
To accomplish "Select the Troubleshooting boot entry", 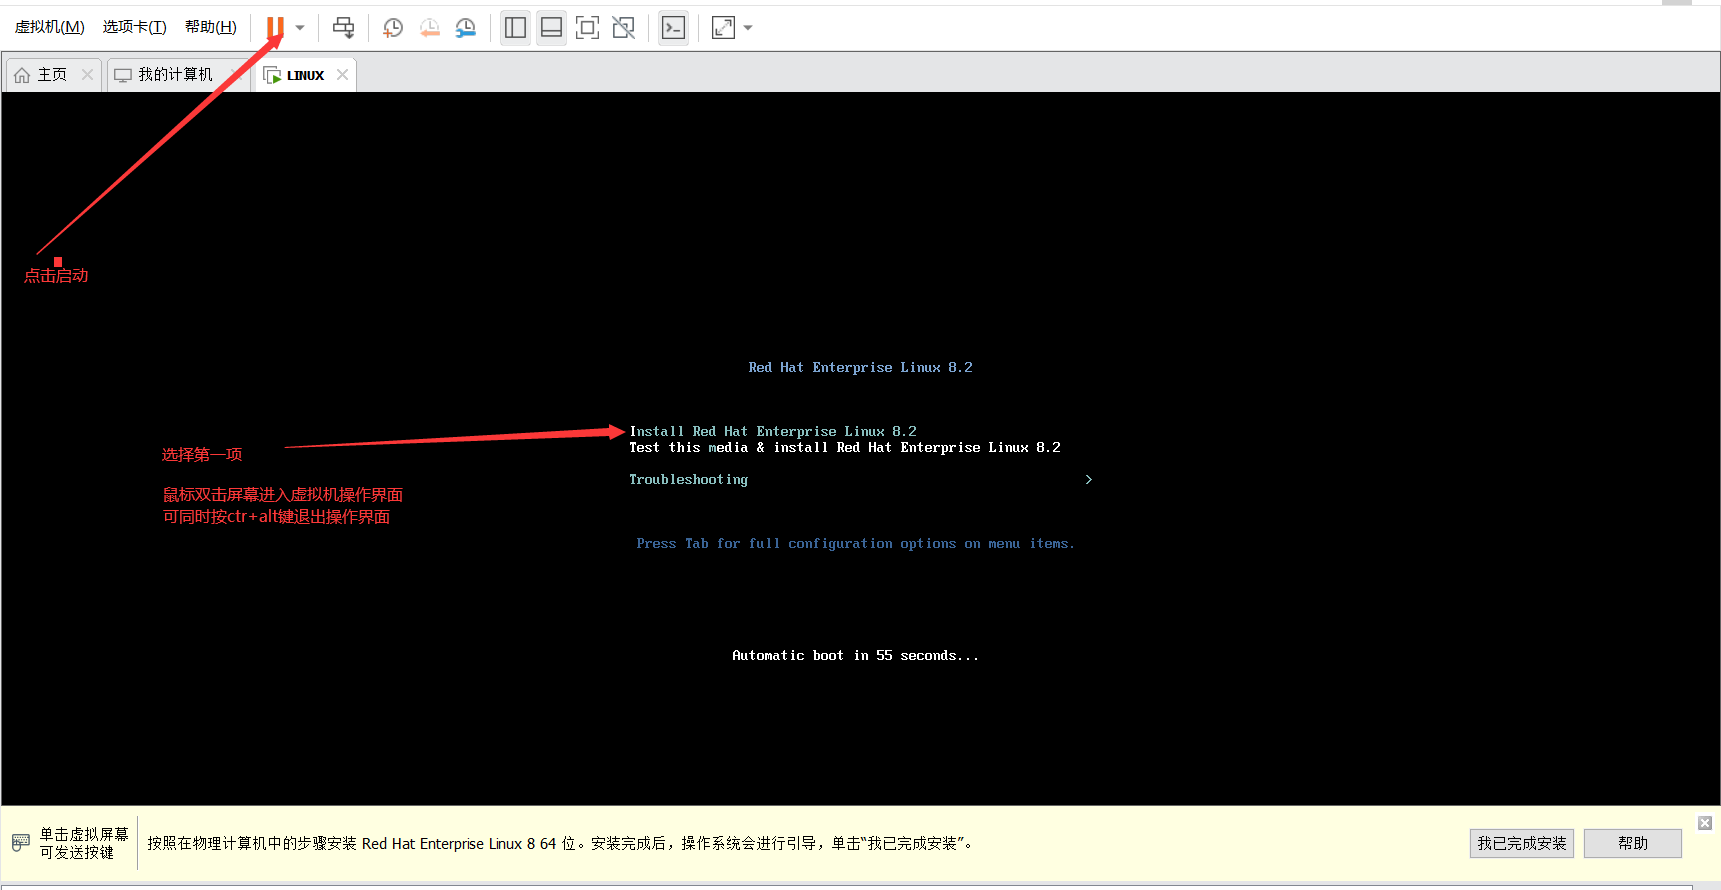I will coord(688,479).
